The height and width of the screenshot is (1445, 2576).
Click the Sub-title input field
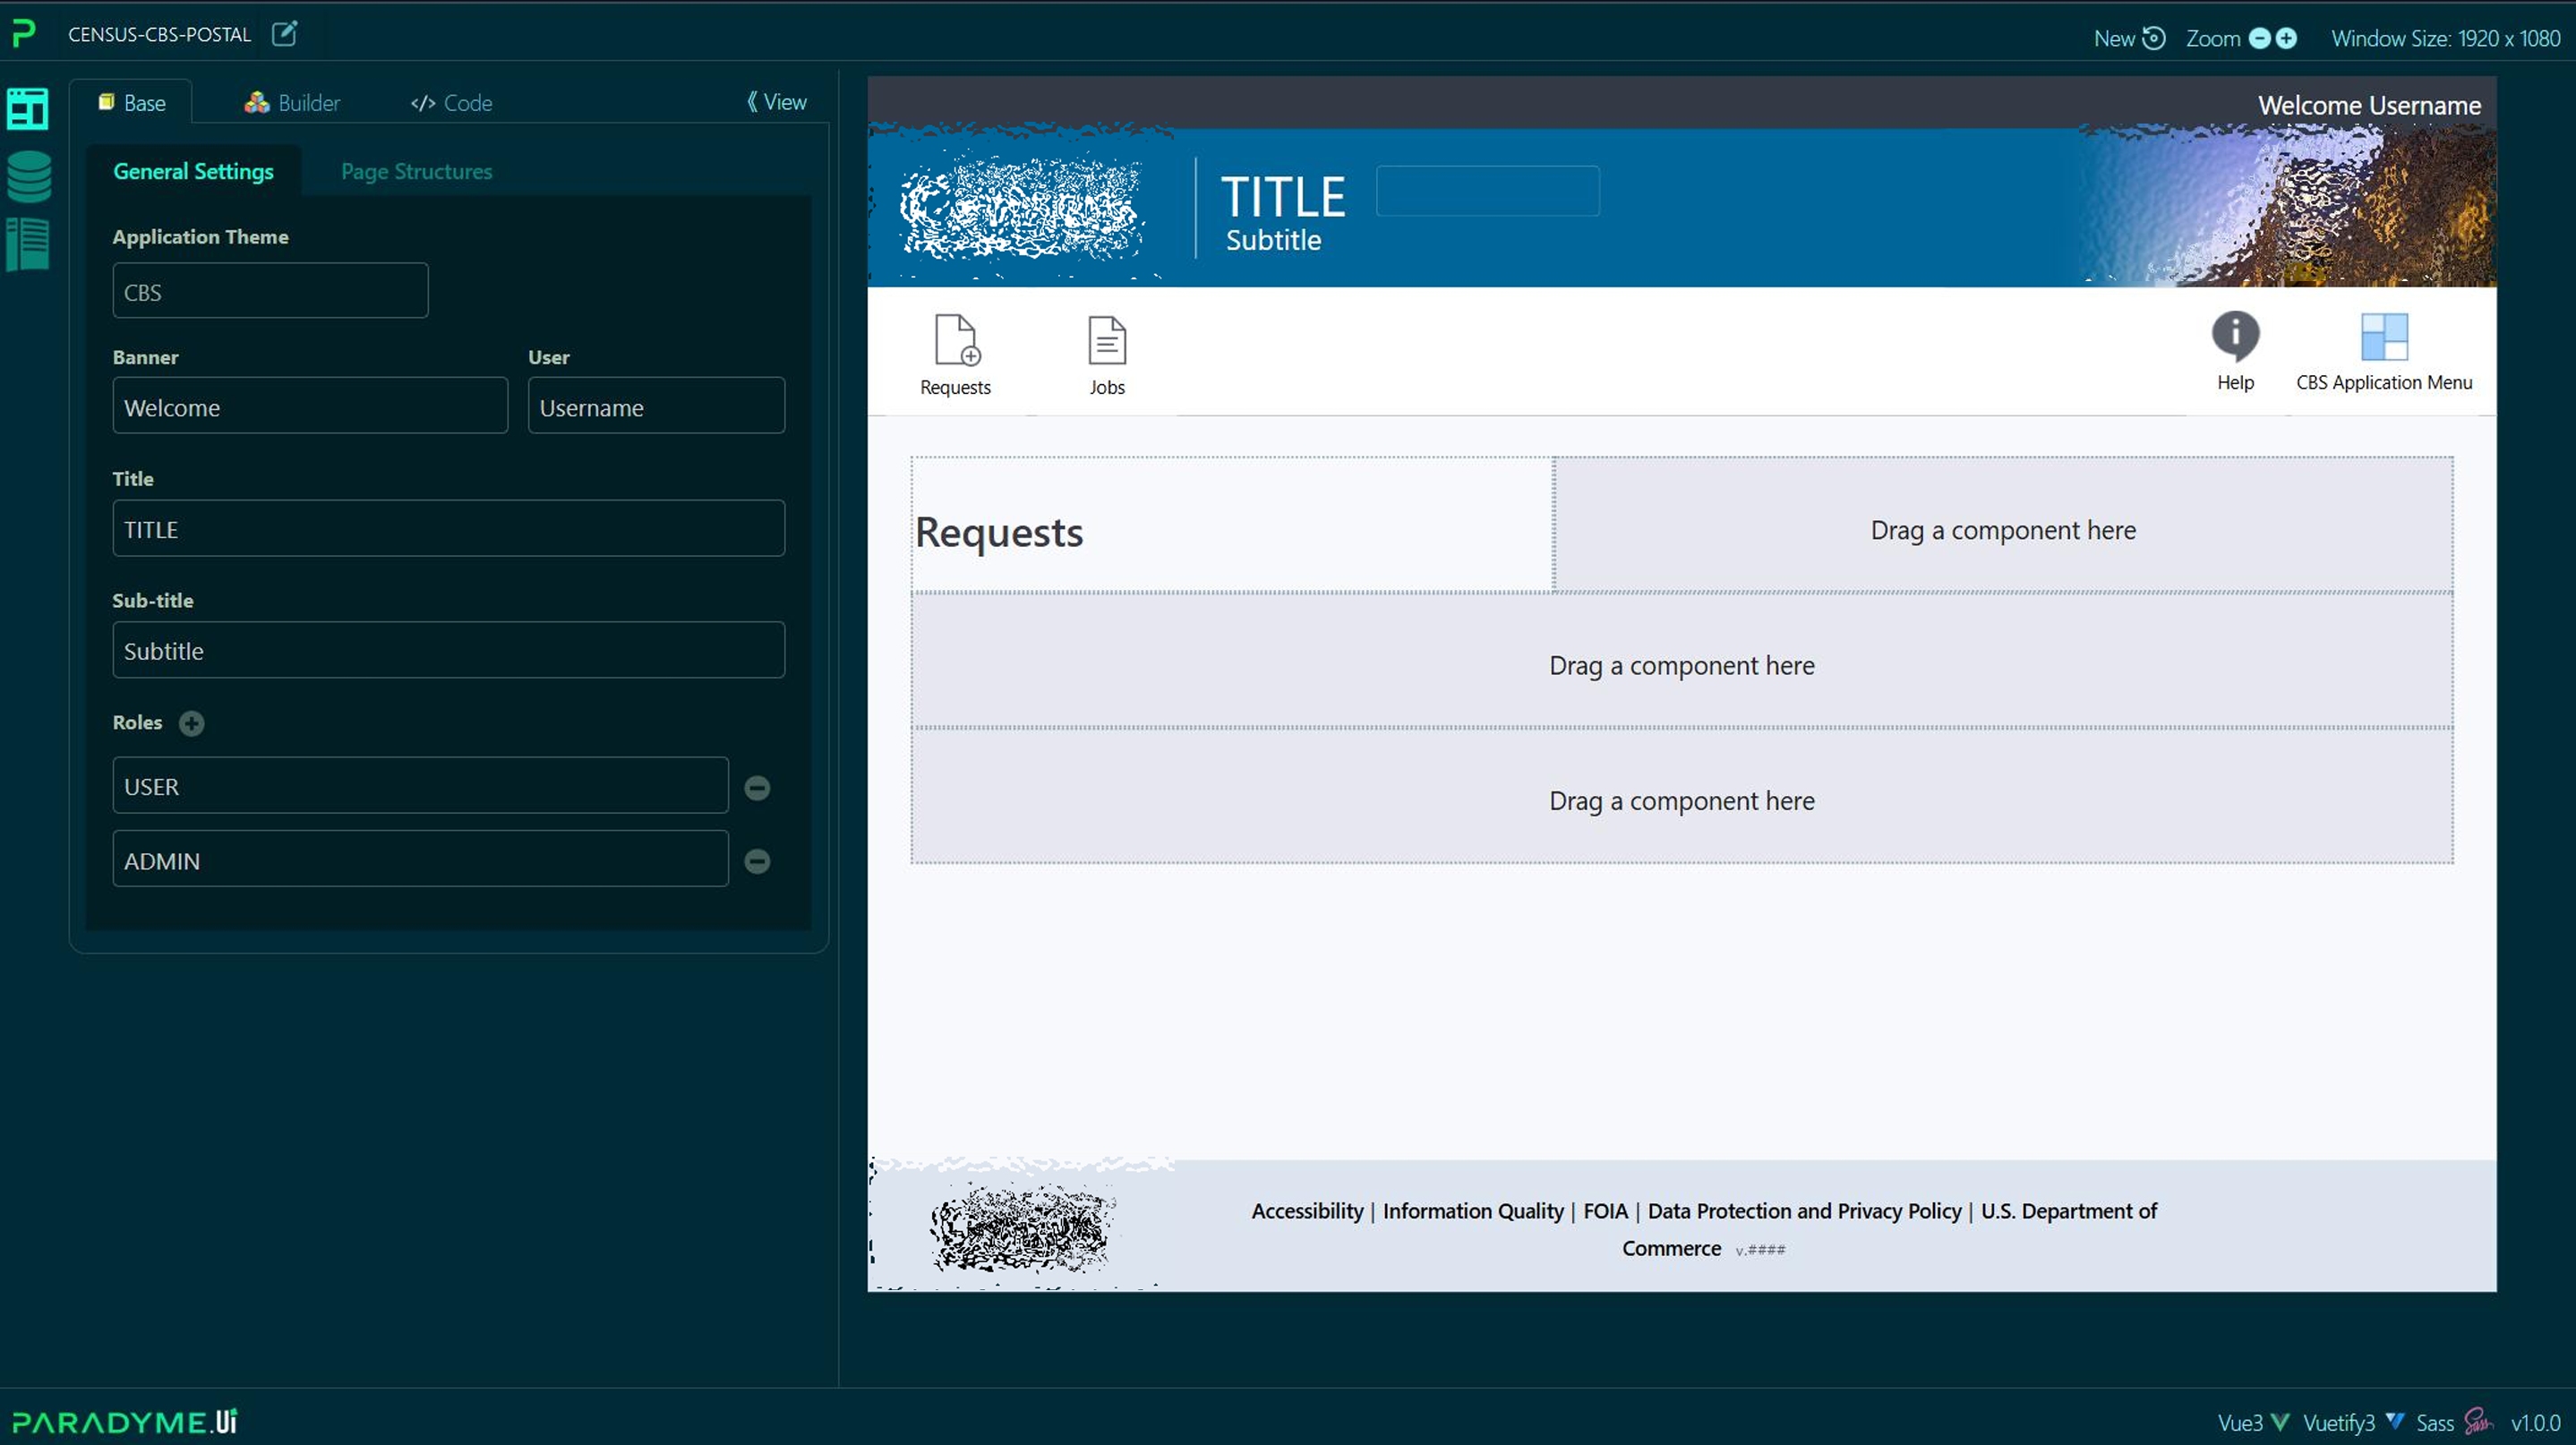pyautogui.click(x=448, y=650)
